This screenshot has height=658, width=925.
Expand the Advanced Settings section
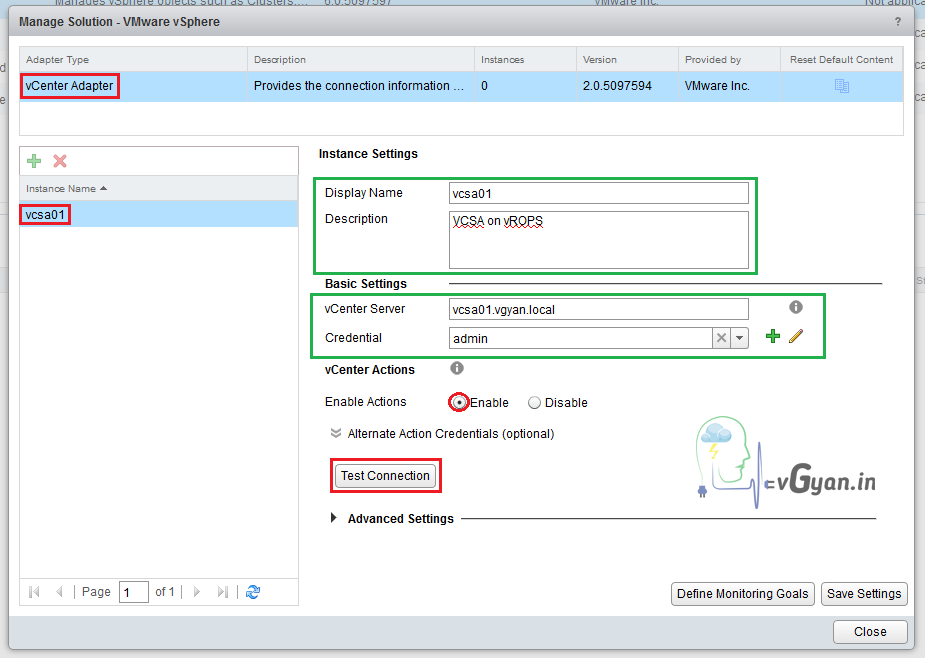tap(333, 519)
